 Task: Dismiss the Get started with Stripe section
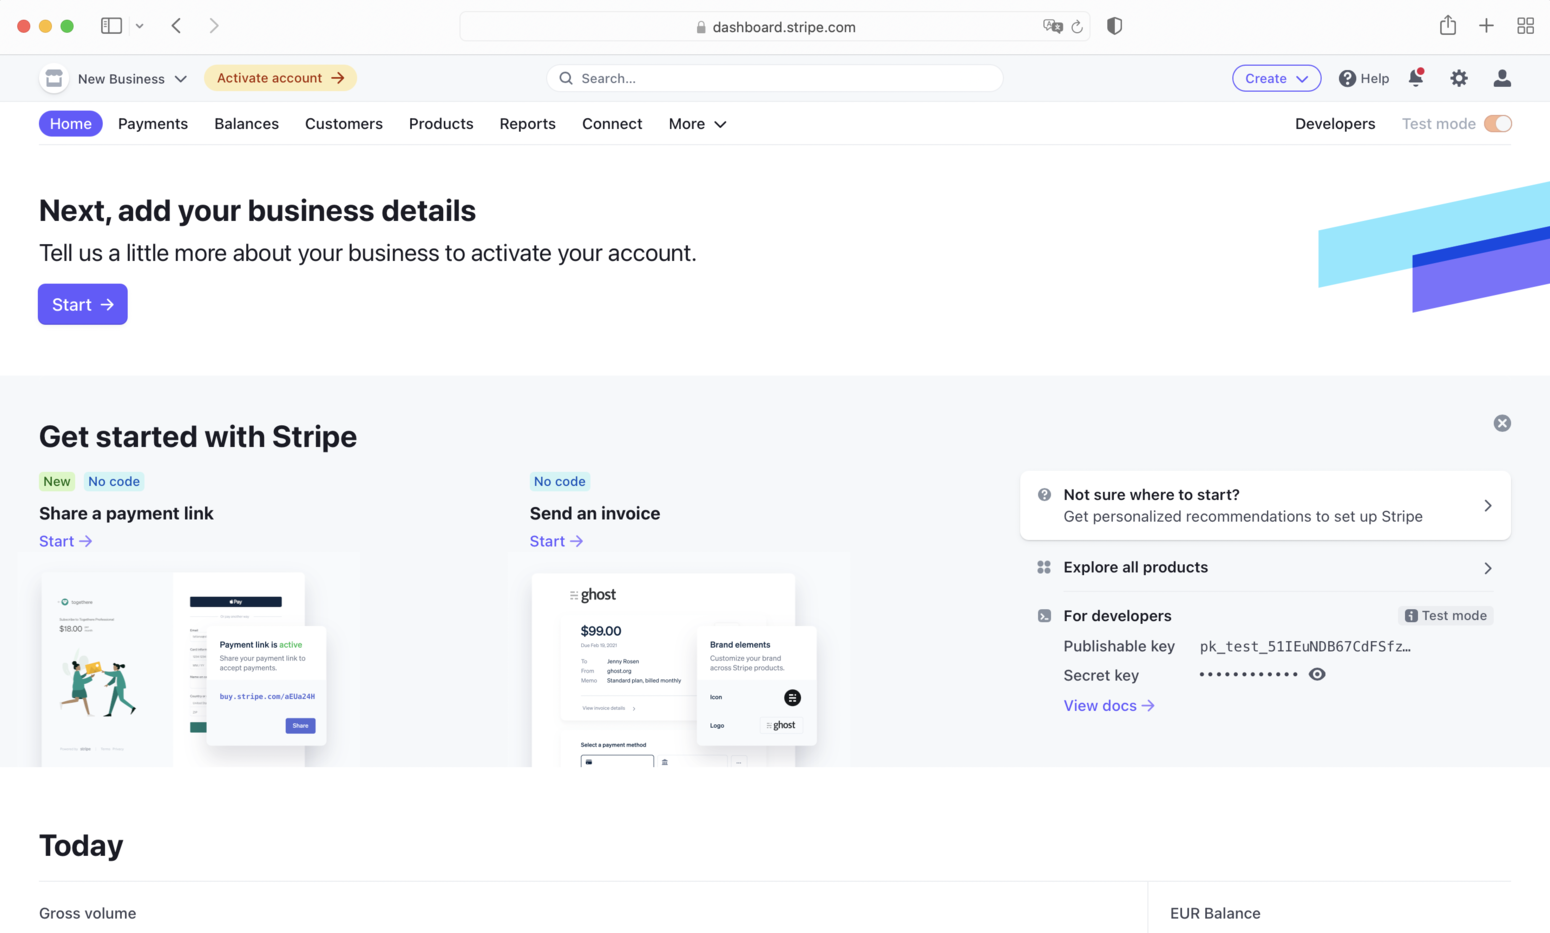coord(1502,423)
